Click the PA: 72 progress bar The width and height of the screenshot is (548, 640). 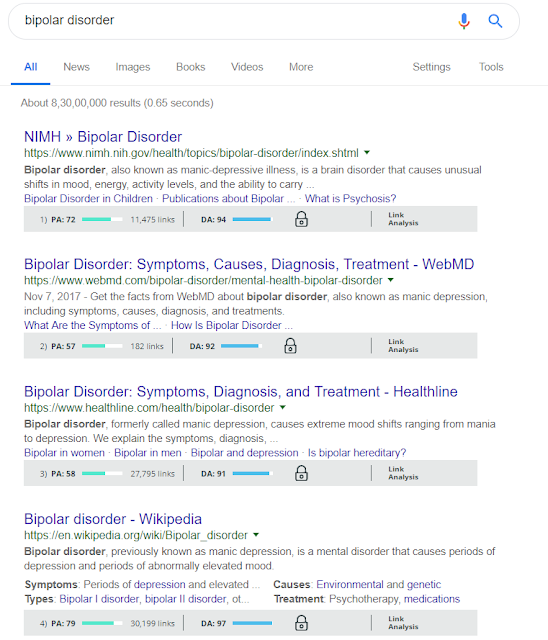click(102, 220)
